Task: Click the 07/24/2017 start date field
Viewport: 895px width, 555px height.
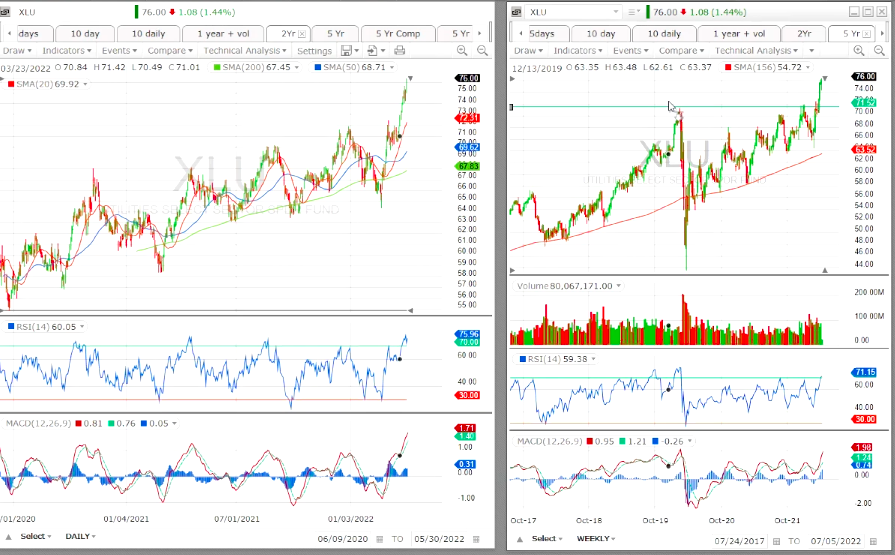Action: 739,541
